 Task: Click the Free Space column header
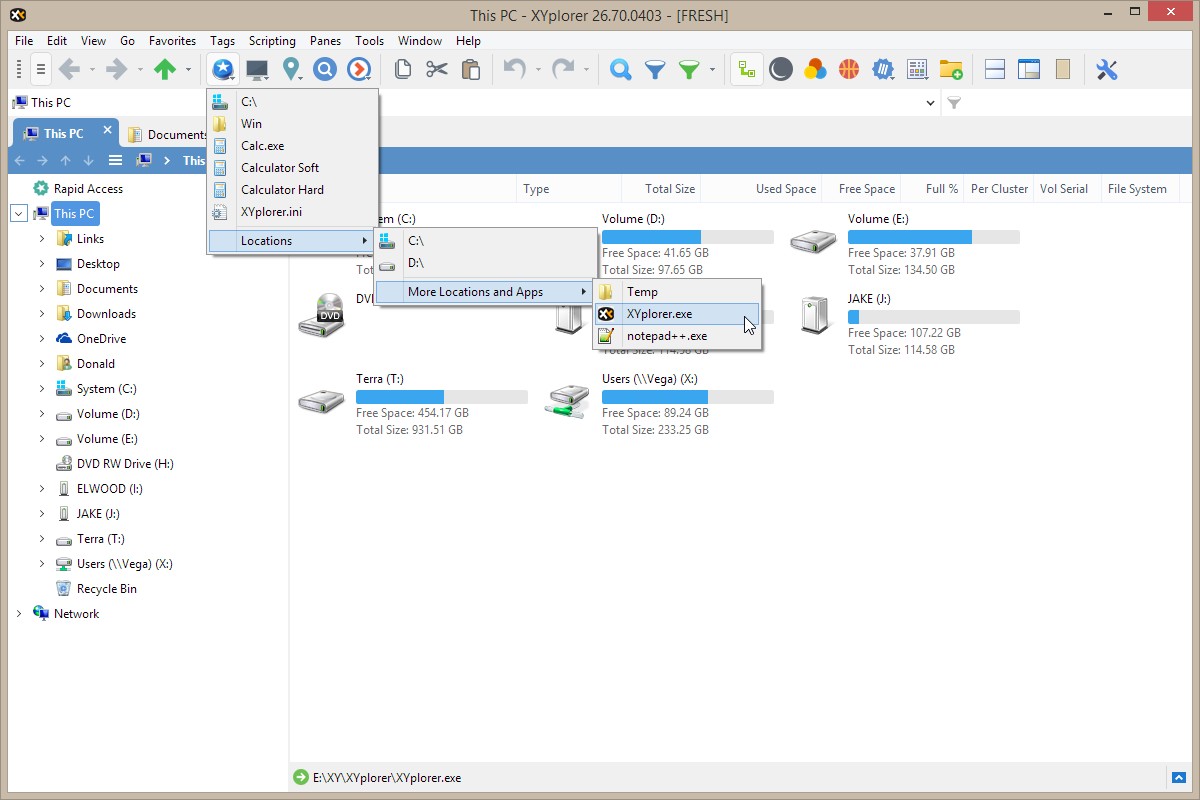[866, 189]
